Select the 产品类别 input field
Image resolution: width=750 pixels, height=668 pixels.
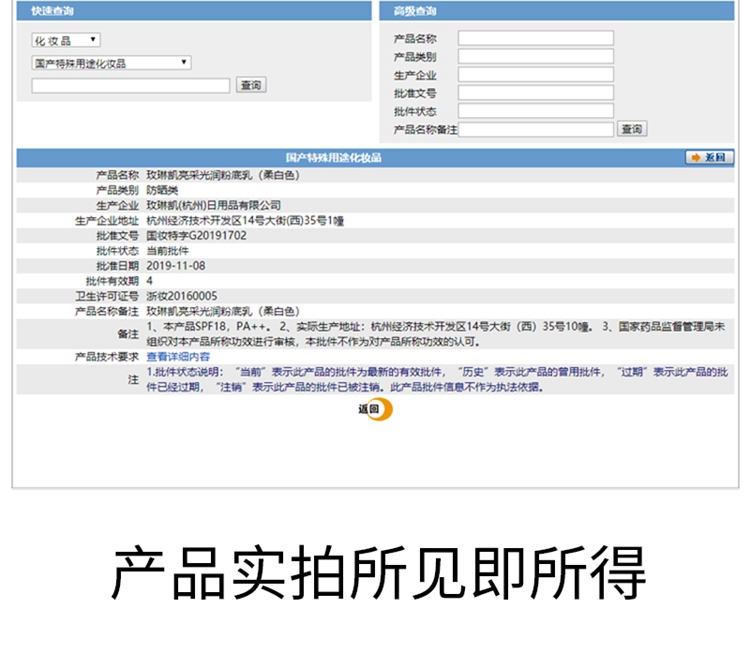(x=535, y=57)
